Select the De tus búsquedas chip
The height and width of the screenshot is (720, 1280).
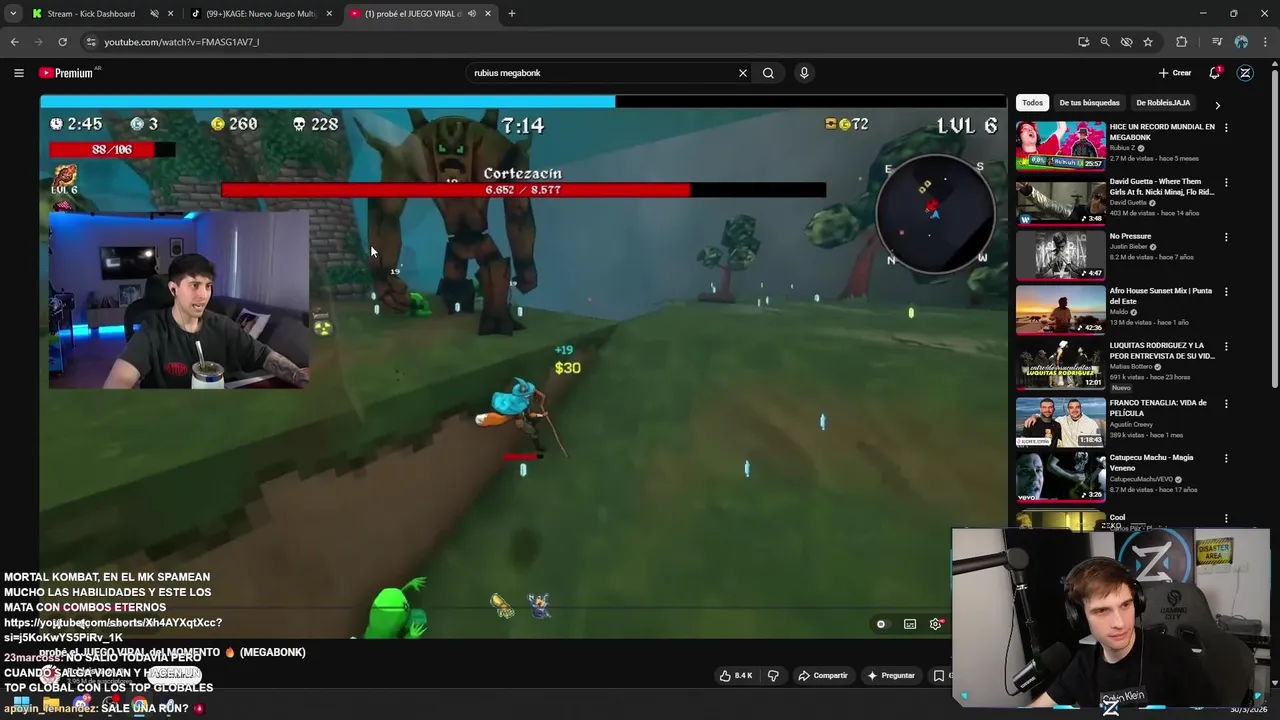[1089, 103]
